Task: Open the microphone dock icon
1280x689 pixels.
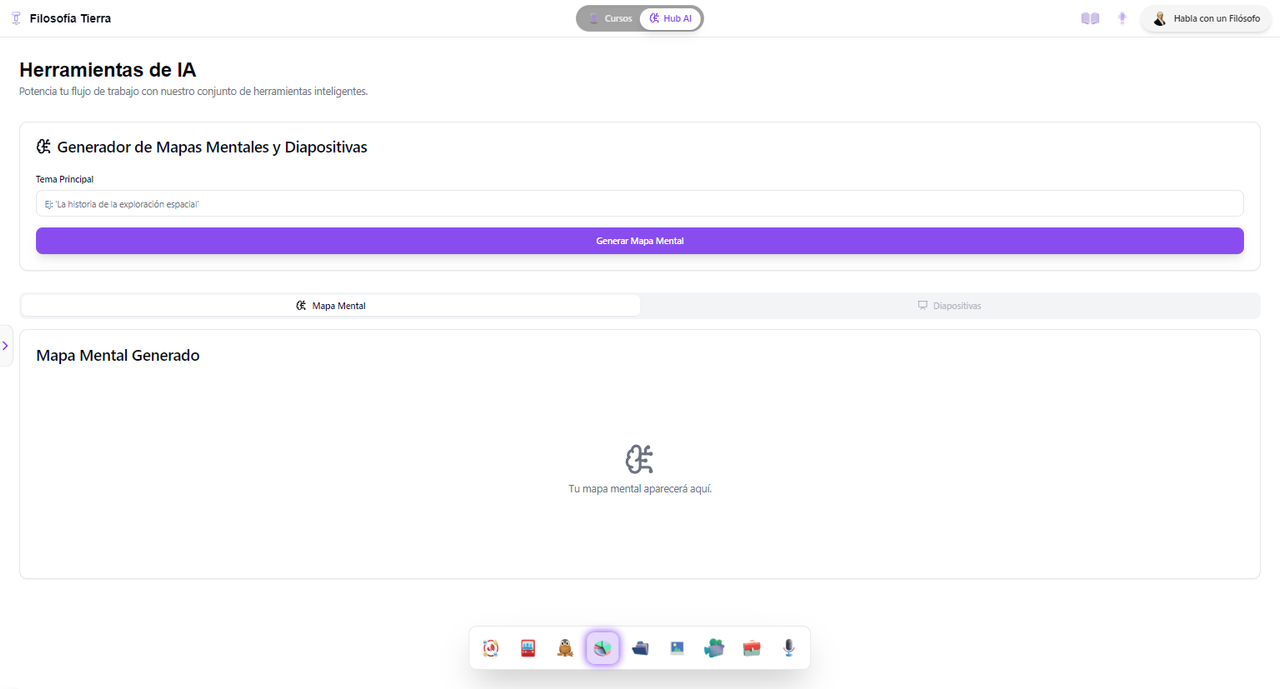Action: click(x=789, y=648)
